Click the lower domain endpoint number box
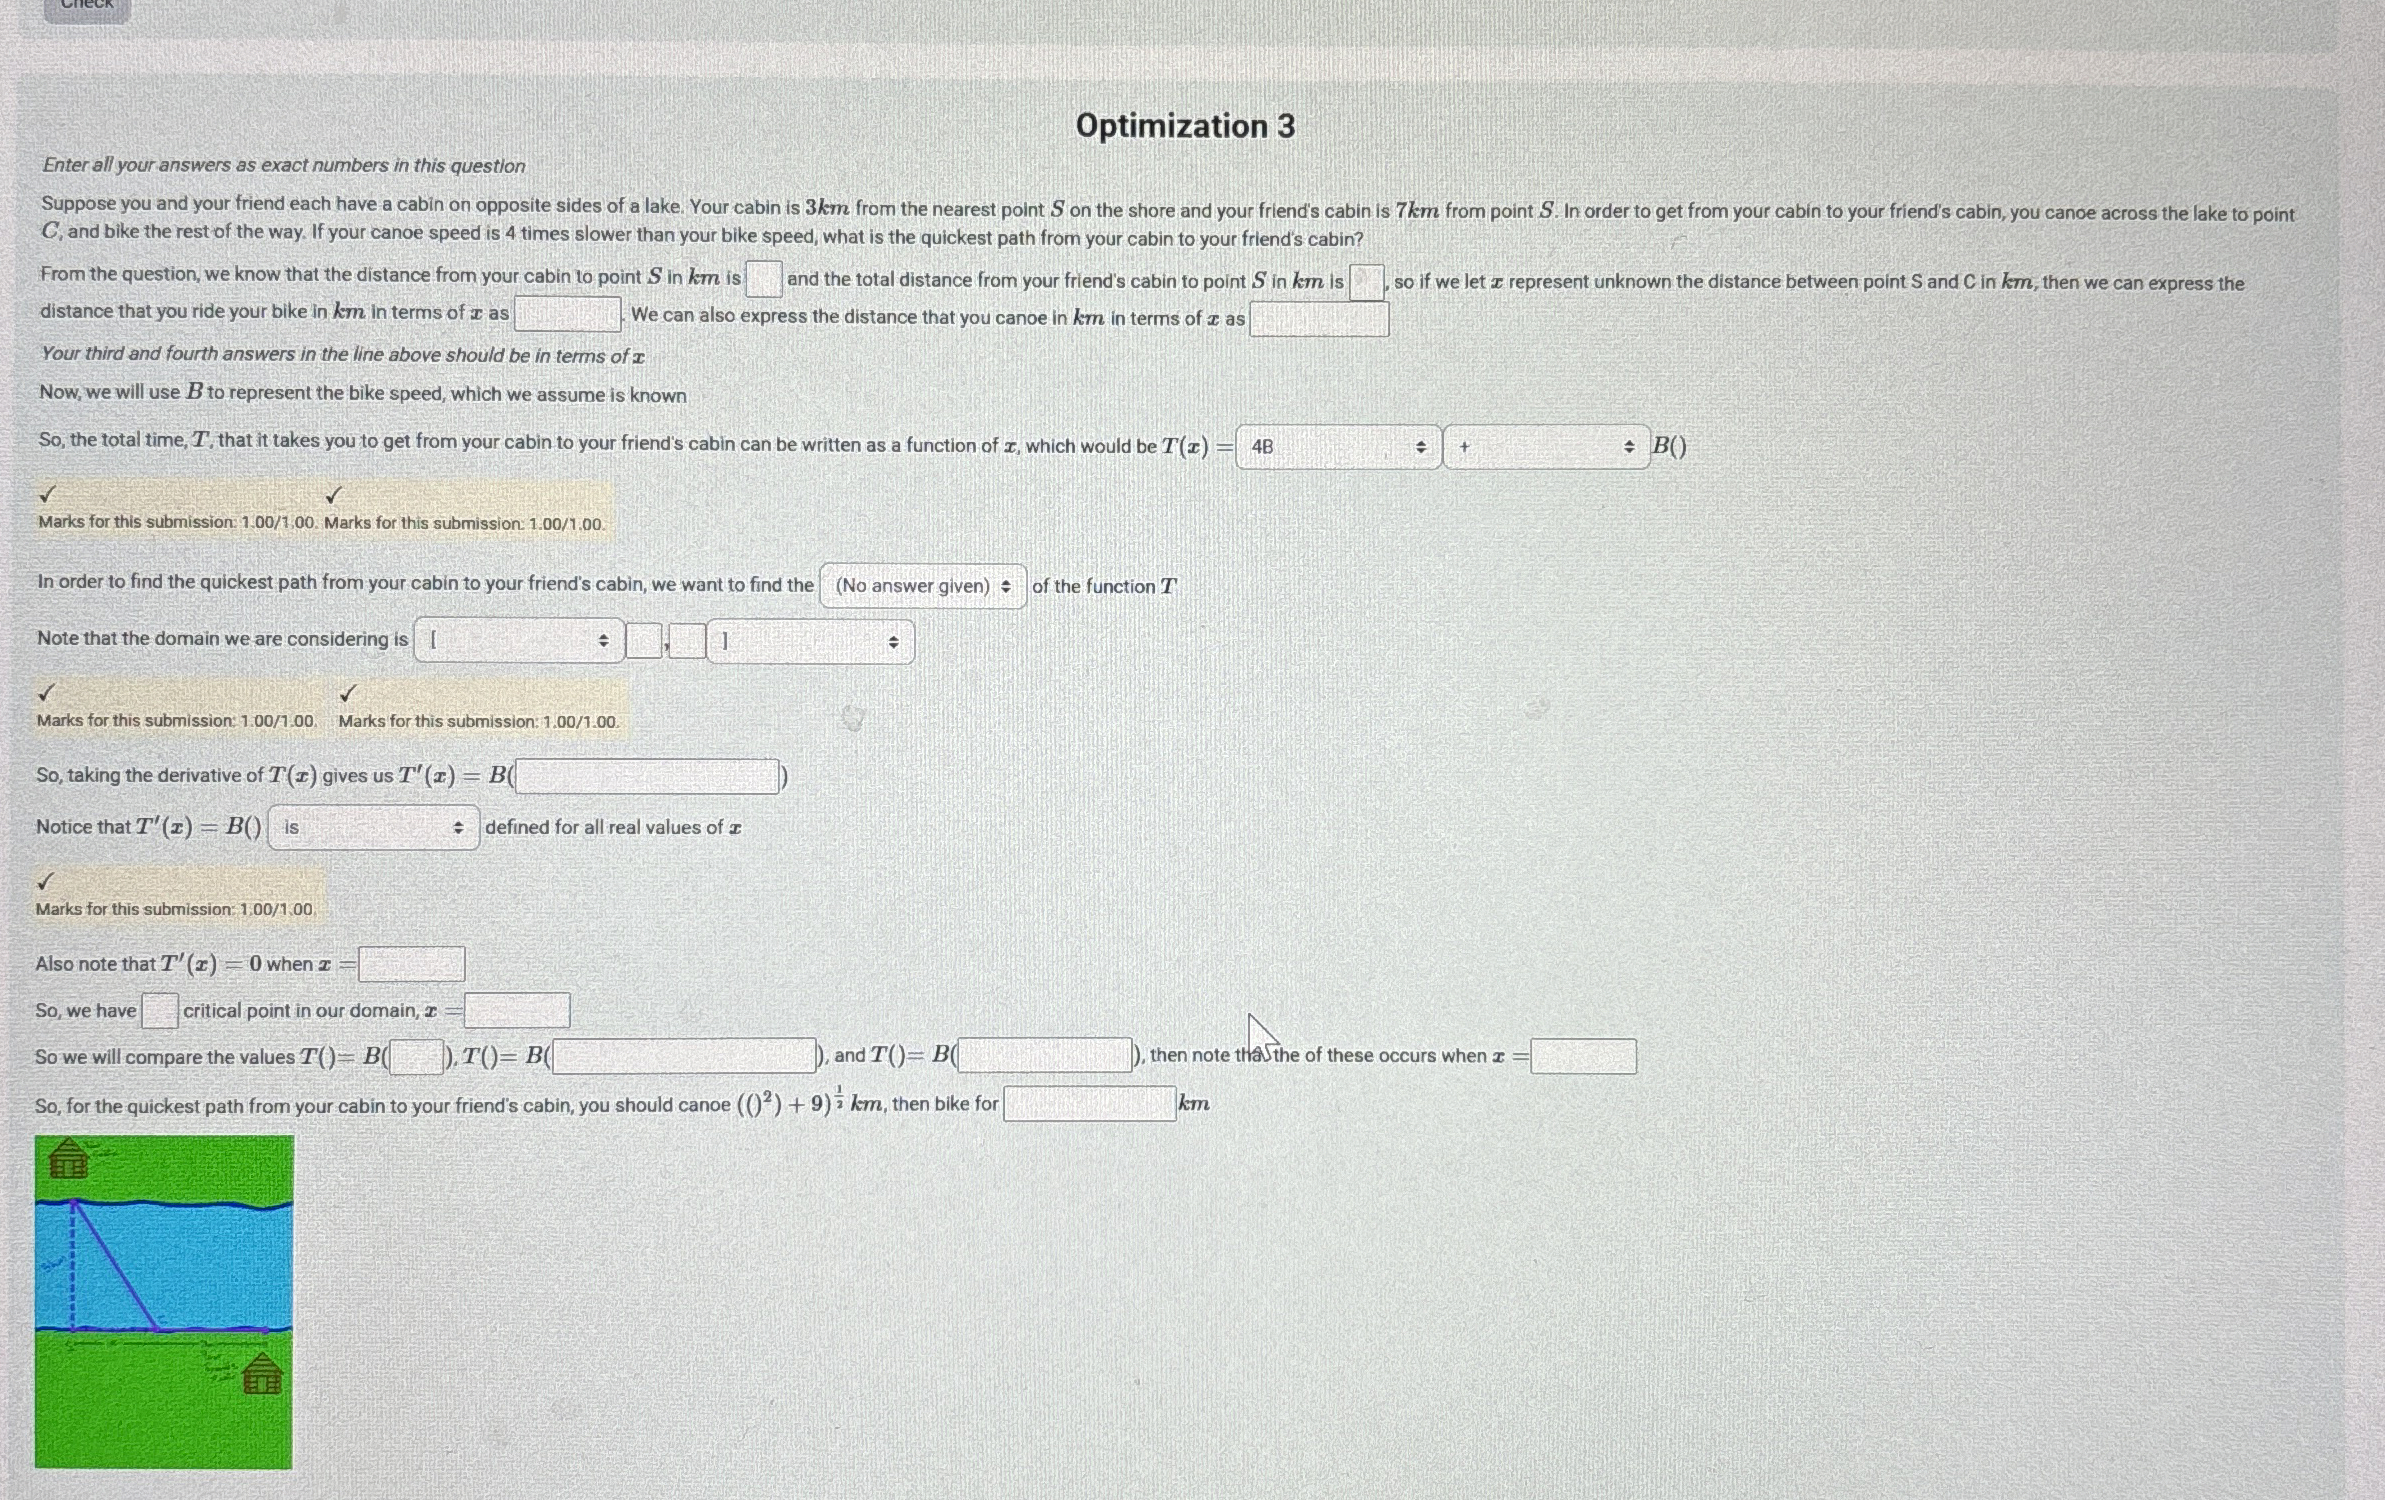This screenshot has height=1500, width=2385. [643, 640]
